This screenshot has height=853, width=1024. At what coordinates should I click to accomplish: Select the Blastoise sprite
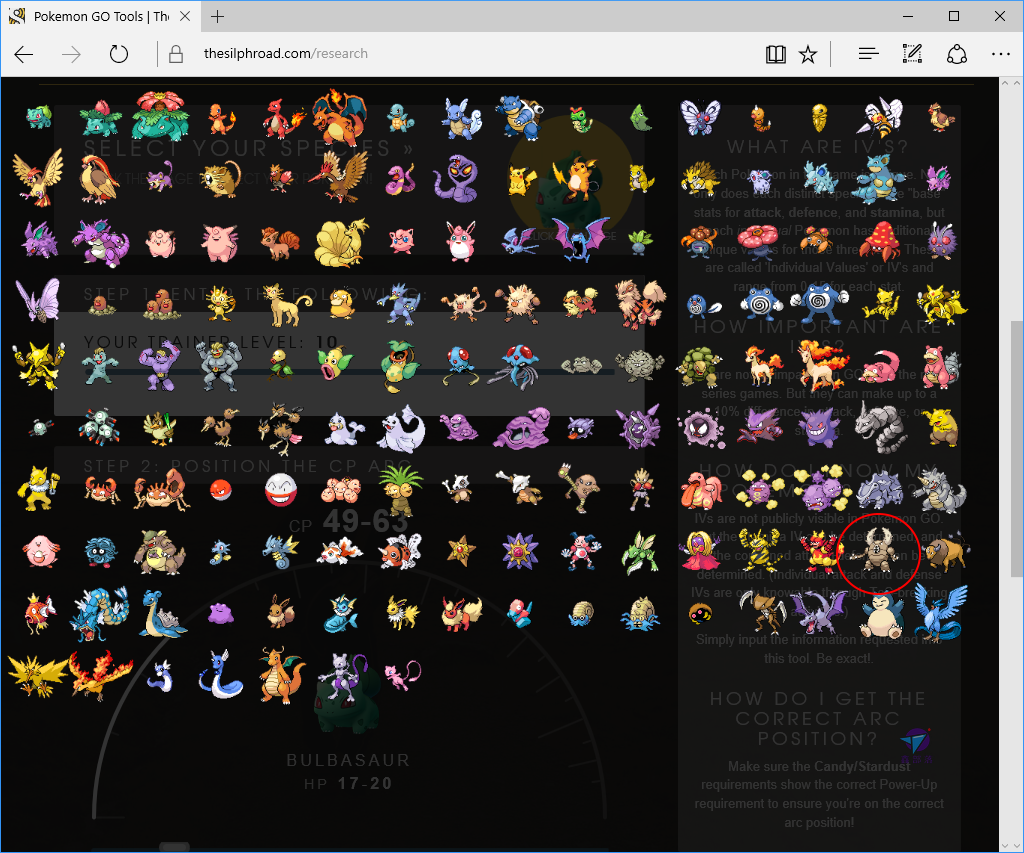click(520, 117)
